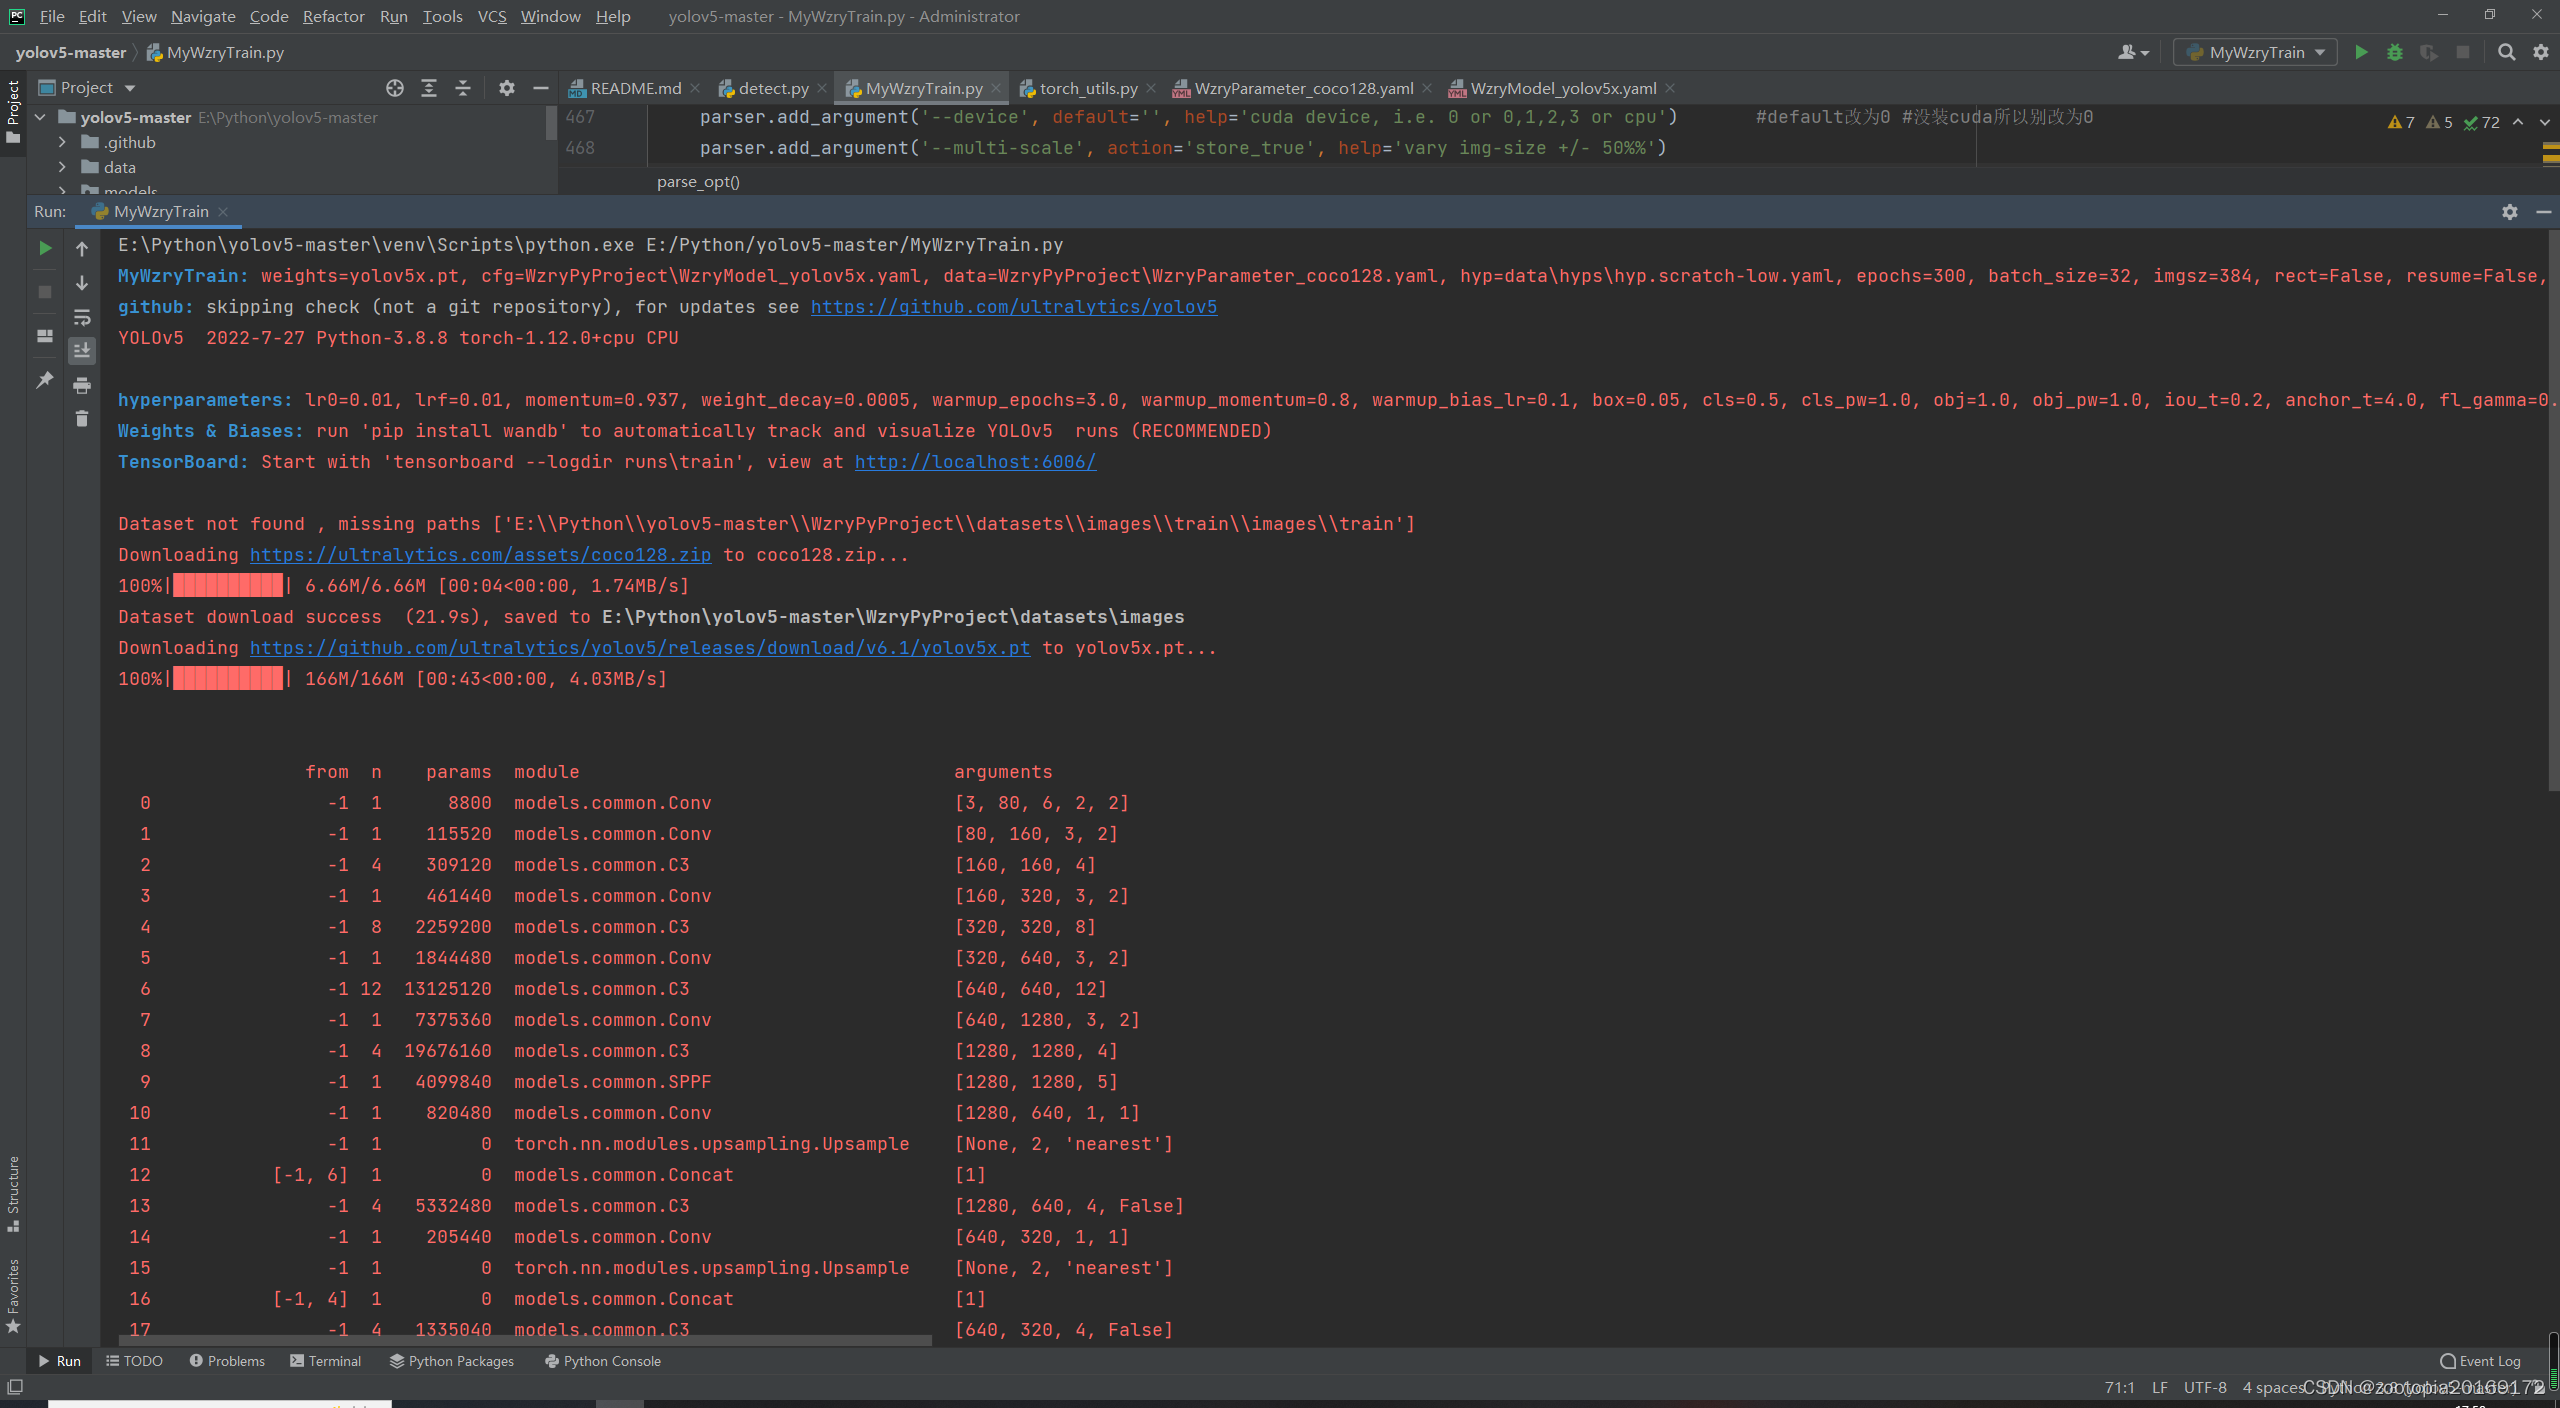Click the 71:1 cursor position indicator
This screenshot has width=2560, height=1408.
tap(2119, 1388)
